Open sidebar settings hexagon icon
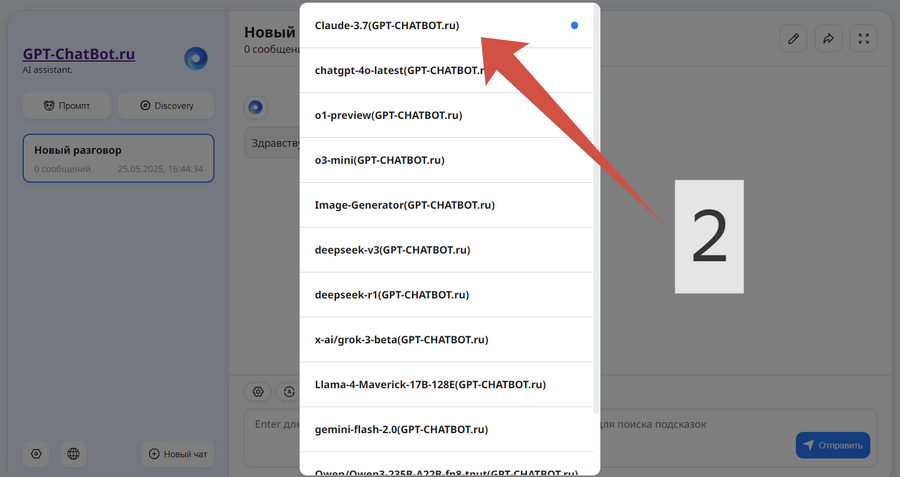900x477 pixels. (x=36, y=453)
